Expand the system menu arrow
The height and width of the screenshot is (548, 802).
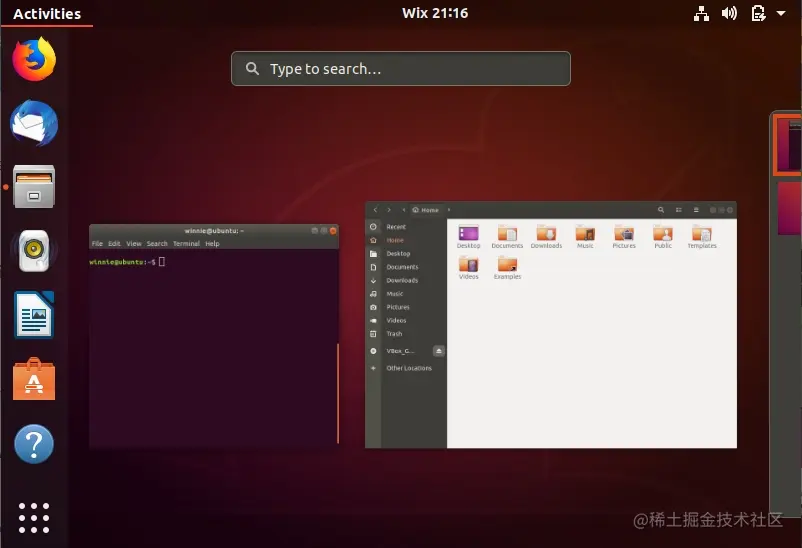coord(781,13)
